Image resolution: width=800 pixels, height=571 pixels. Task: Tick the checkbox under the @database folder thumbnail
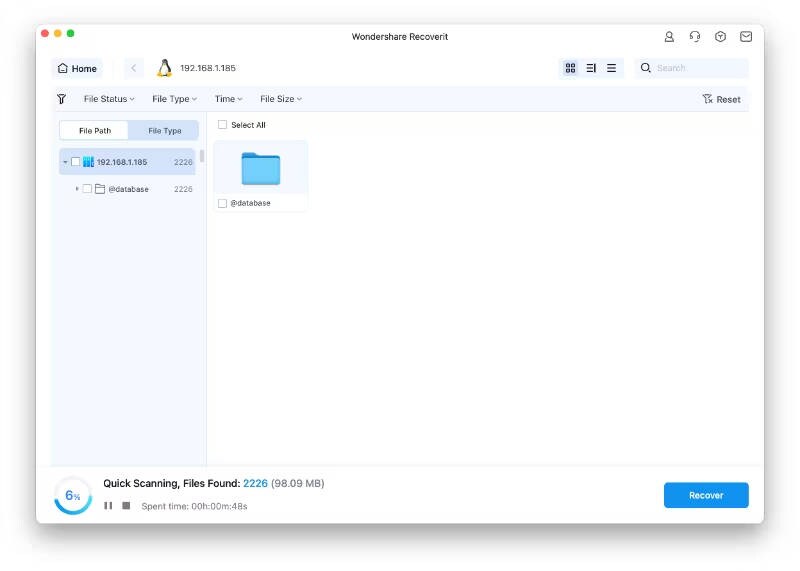222,203
